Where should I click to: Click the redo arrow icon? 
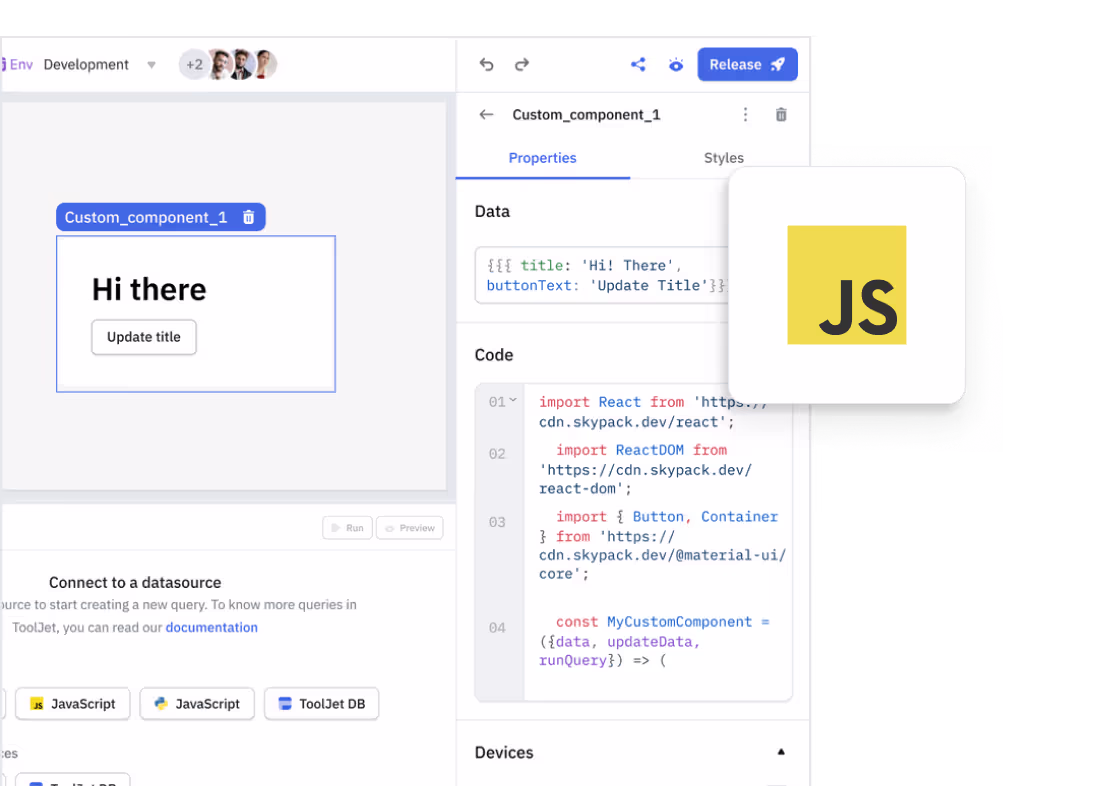(x=522, y=65)
